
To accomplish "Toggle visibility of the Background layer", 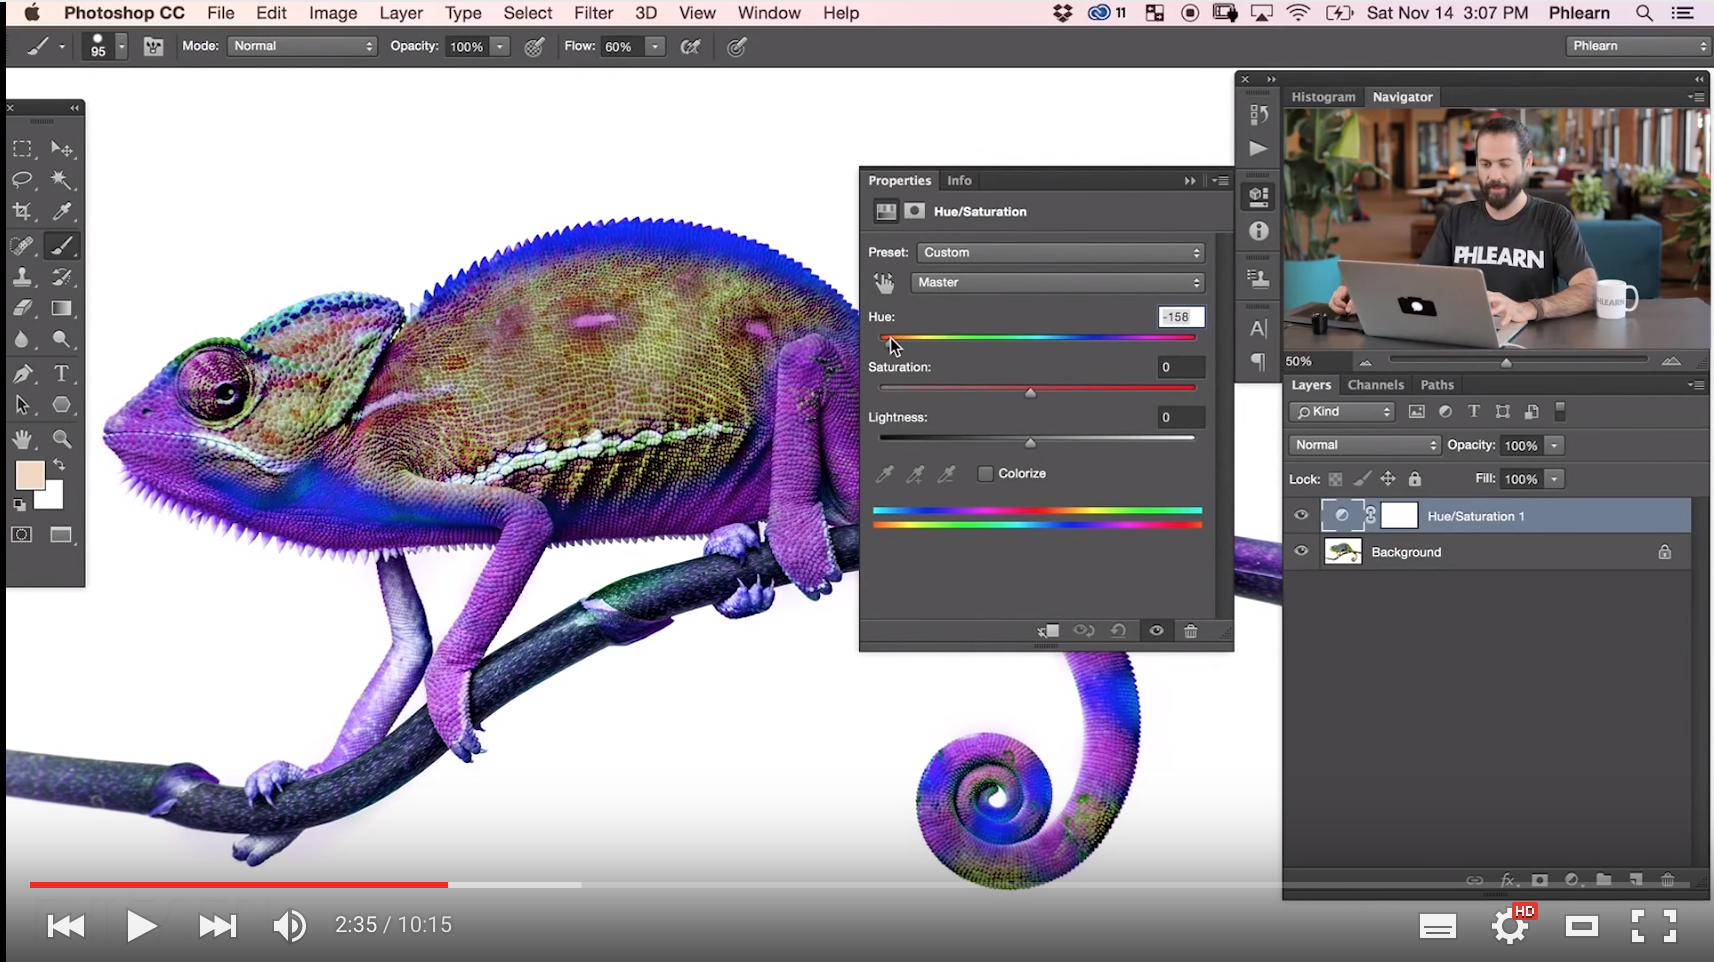I will tap(1301, 552).
